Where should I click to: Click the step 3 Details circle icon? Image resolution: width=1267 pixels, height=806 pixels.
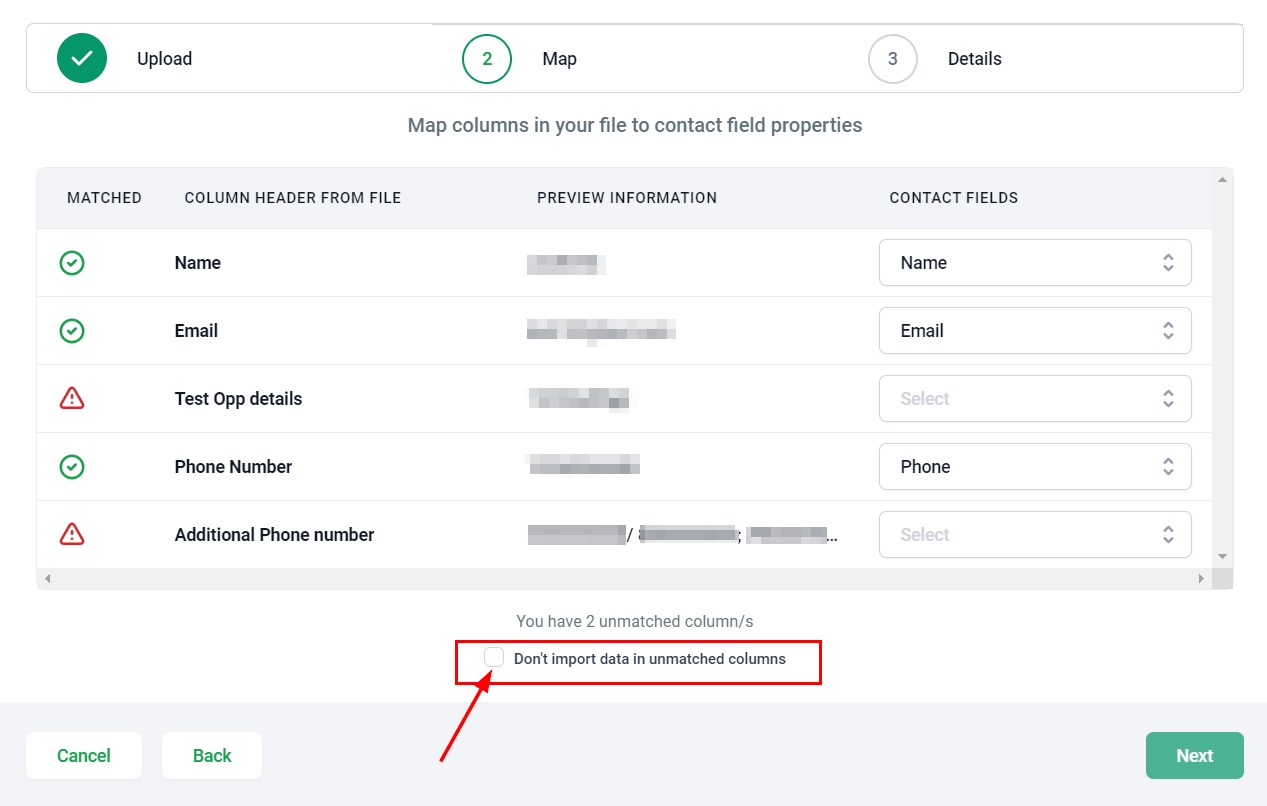893,59
